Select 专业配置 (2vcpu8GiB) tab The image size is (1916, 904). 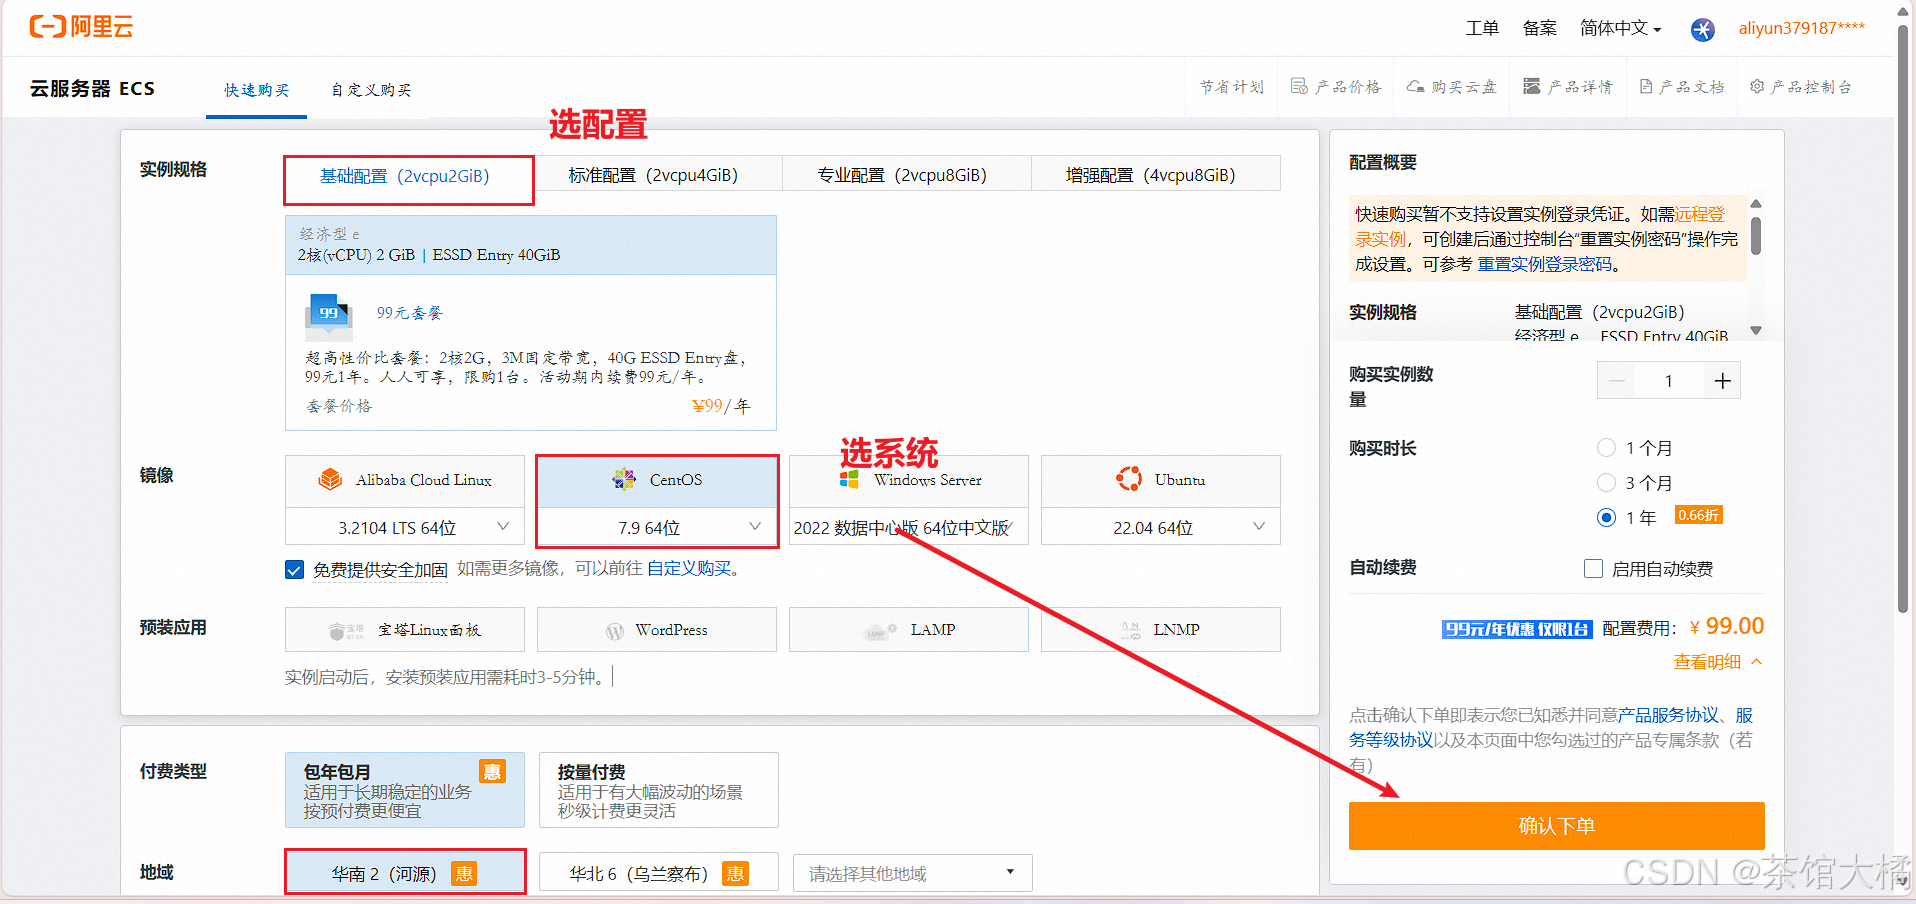click(x=906, y=175)
